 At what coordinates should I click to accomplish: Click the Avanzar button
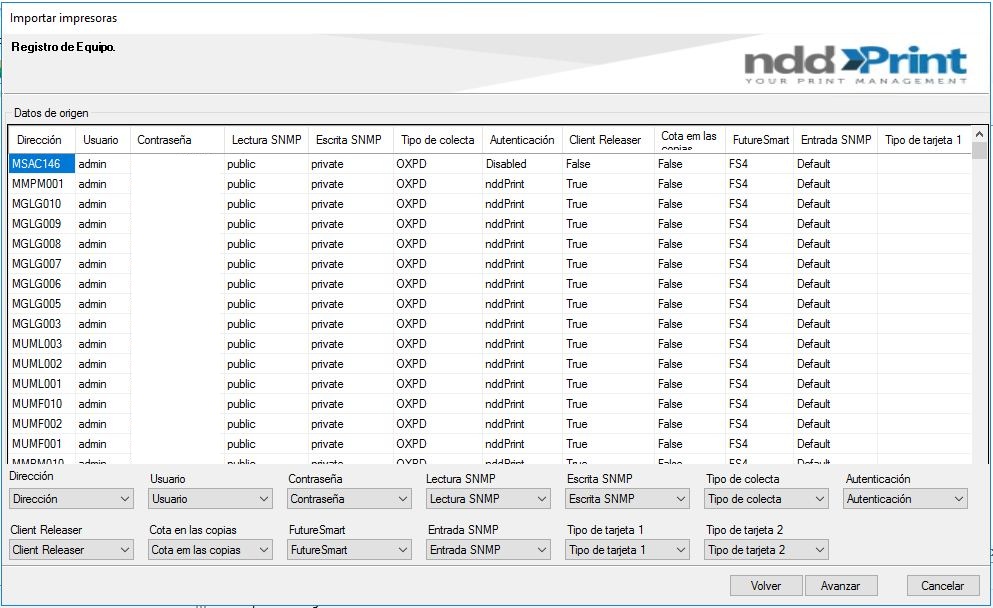pos(841,586)
